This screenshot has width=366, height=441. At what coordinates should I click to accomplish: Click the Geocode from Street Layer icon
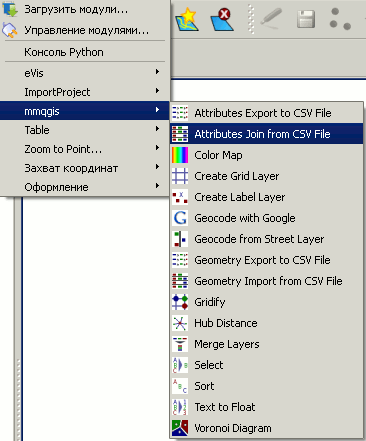(x=180, y=239)
